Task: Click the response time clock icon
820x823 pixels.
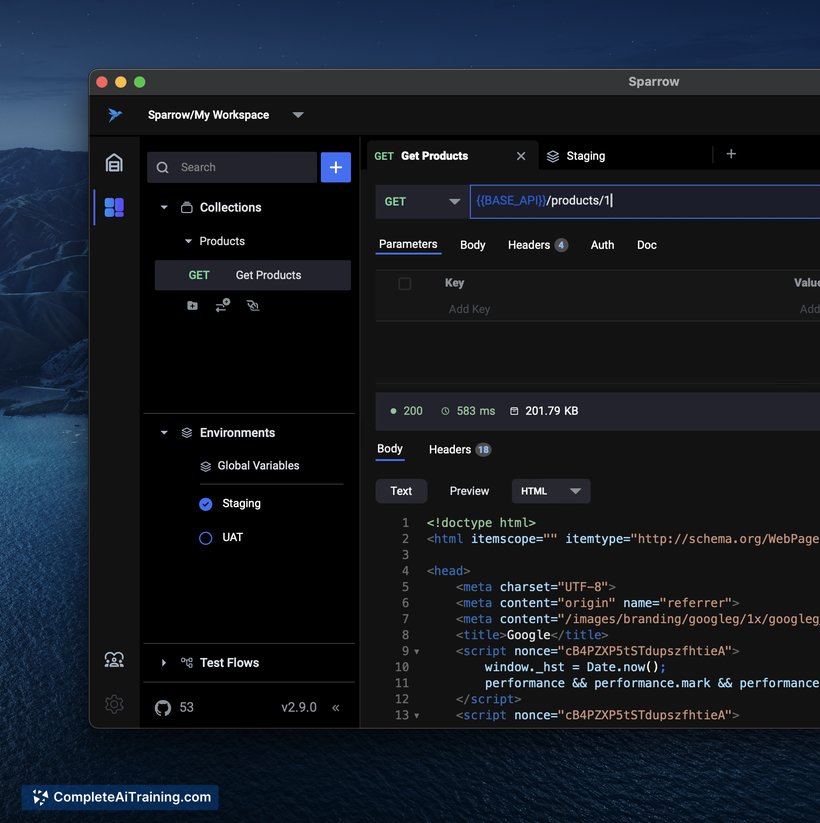Action: pyautogui.click(x=445, y=411)
